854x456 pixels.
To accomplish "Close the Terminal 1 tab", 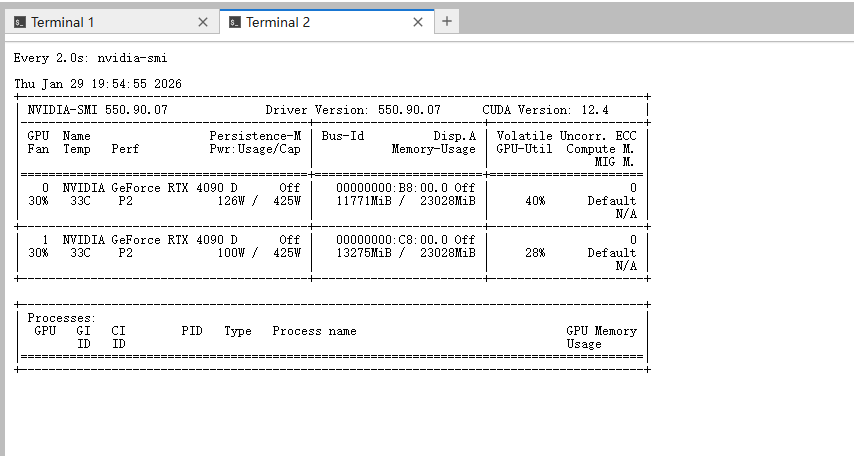I will tap(203, 22).
